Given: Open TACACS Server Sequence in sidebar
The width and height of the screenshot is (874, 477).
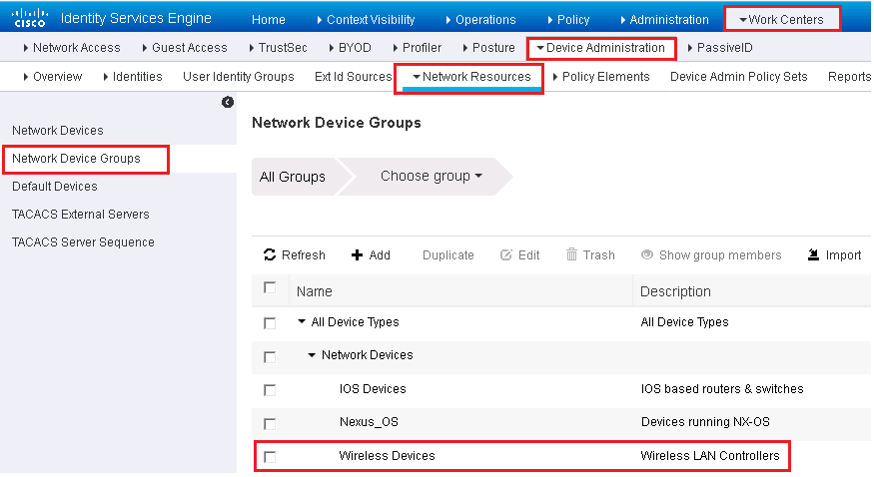Looking at the screenshot, I should click(83, 242).
